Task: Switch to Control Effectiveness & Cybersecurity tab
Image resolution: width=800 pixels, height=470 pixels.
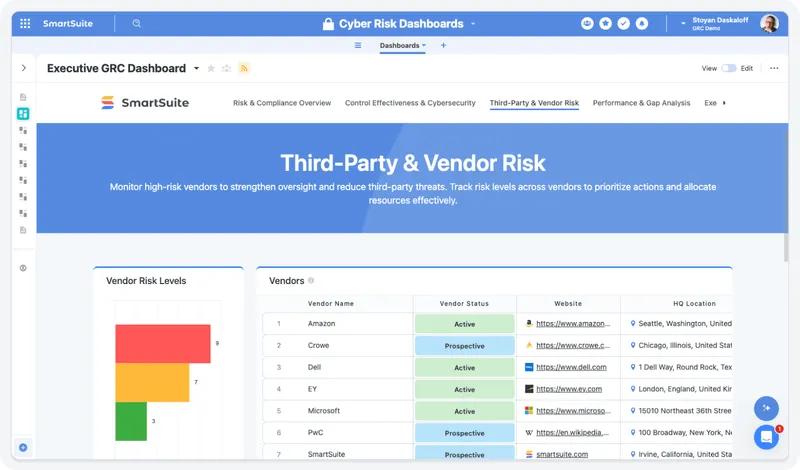Action: 410,103
